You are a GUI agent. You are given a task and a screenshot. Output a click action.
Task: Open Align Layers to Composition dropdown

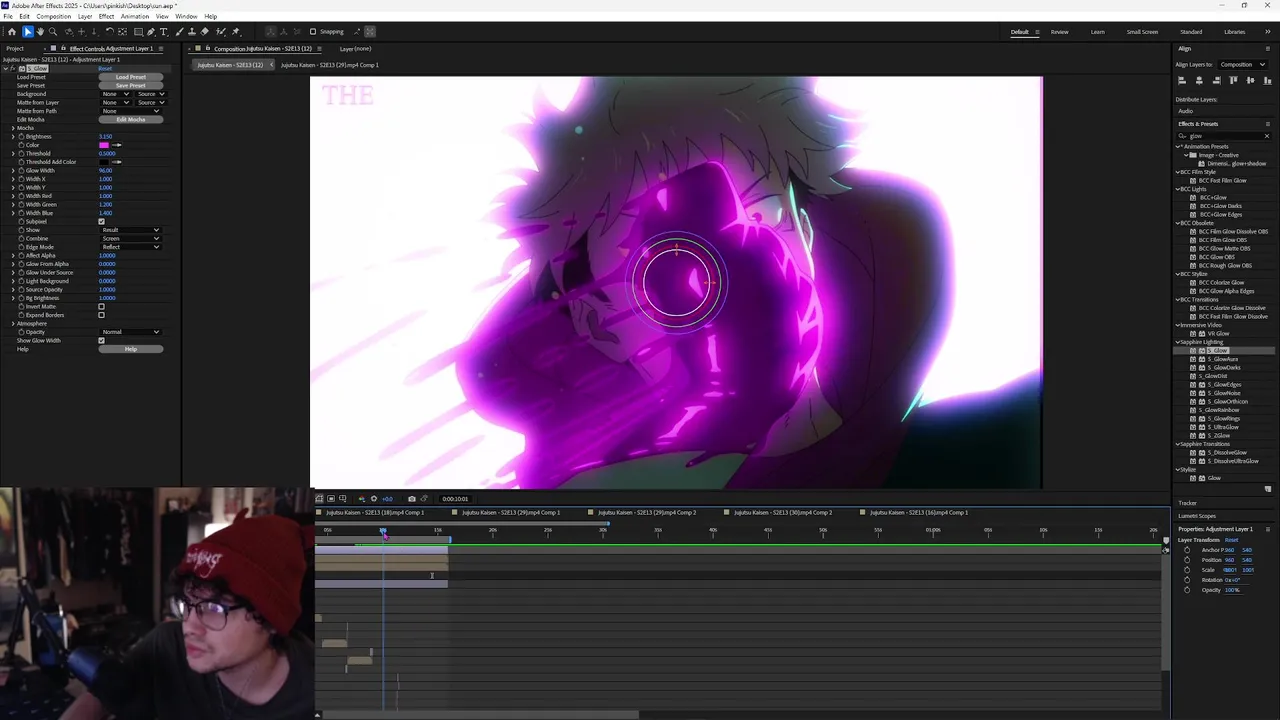click(x=1243, y=64)
